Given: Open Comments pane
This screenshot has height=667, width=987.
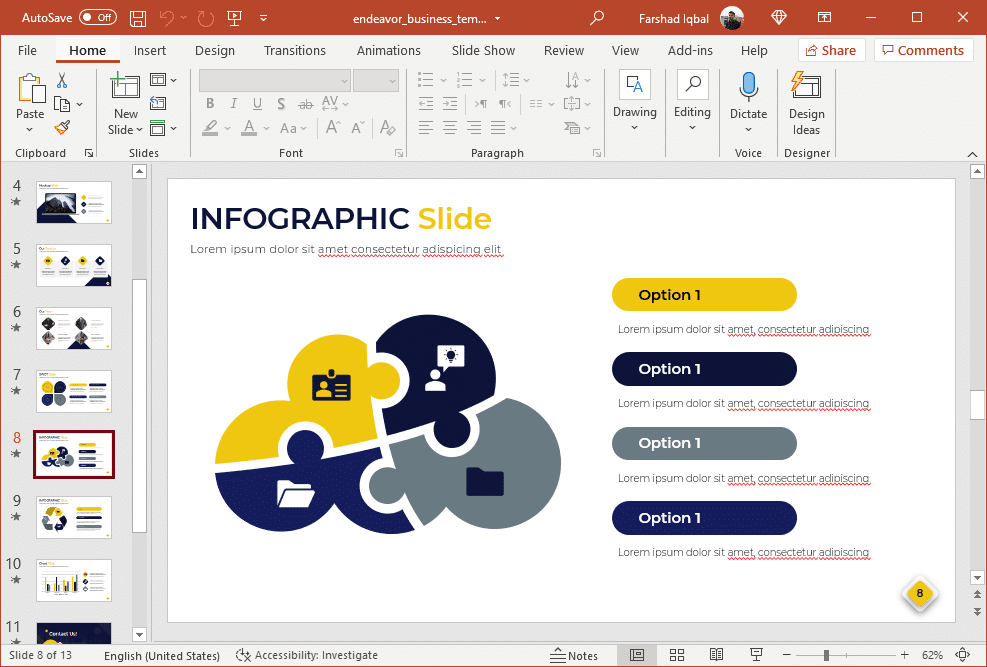Looking at the screenshot, I should coord(923,50).
